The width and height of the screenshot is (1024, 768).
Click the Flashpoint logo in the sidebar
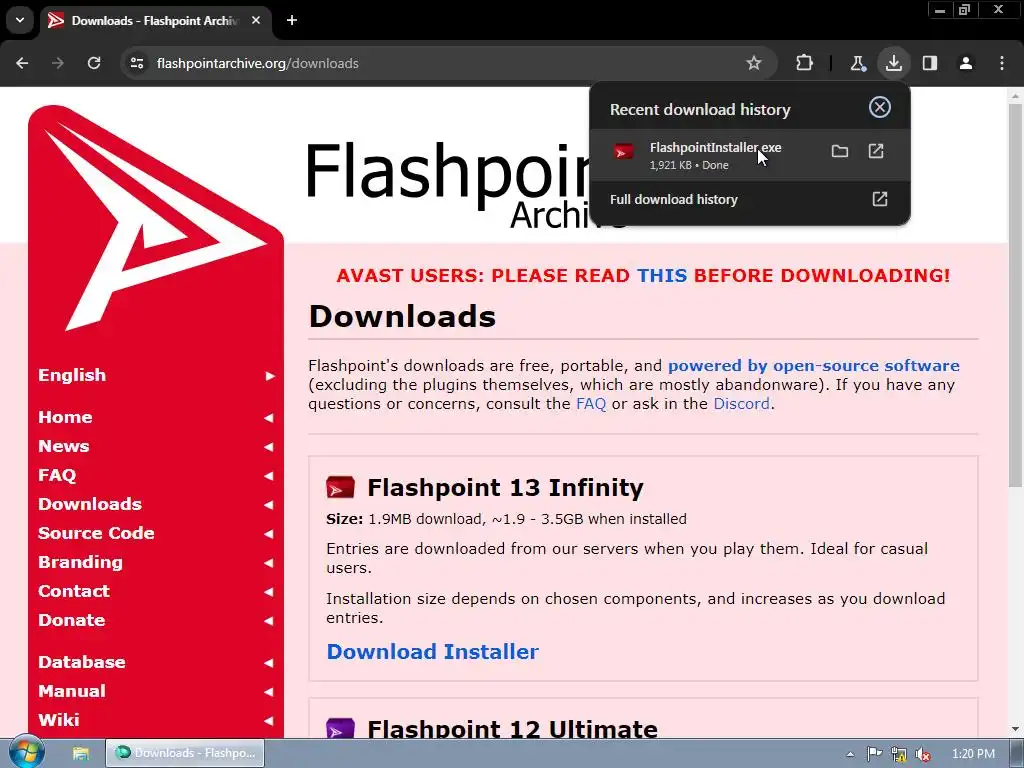click(x=155, y=219)
